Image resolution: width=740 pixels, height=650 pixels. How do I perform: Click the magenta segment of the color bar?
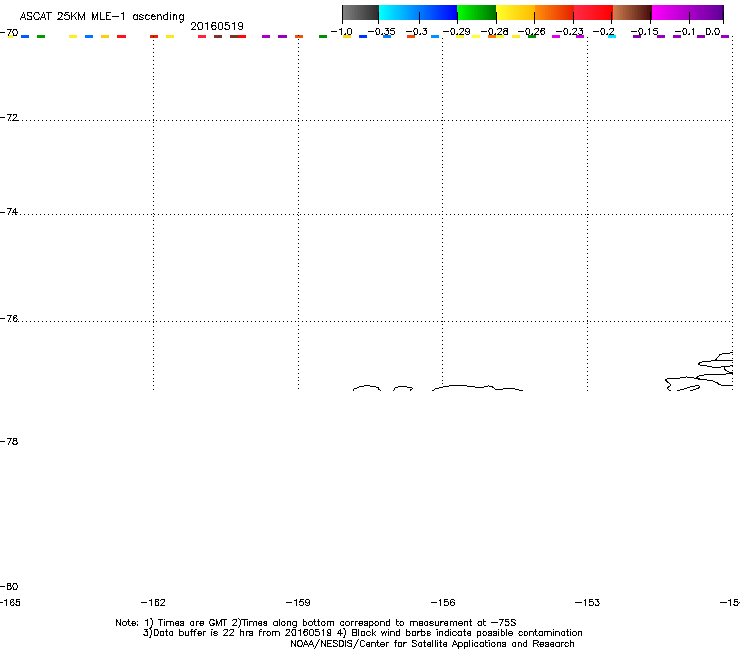[670, 13]
